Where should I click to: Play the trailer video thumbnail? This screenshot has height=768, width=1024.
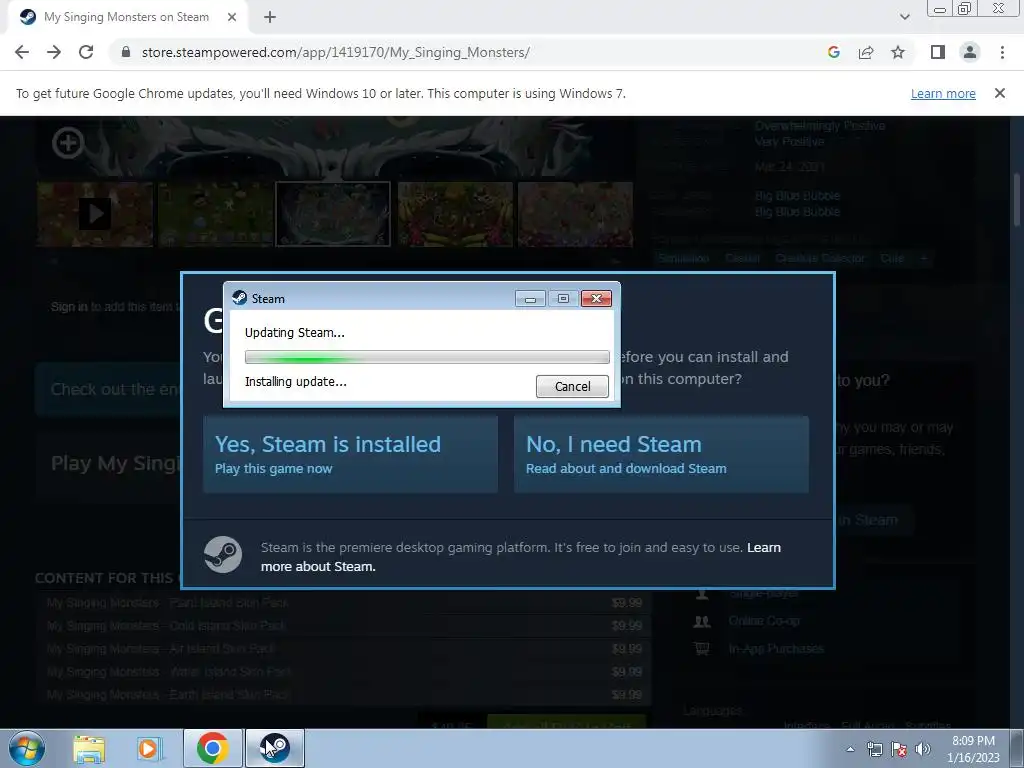(x=95, y=214)
